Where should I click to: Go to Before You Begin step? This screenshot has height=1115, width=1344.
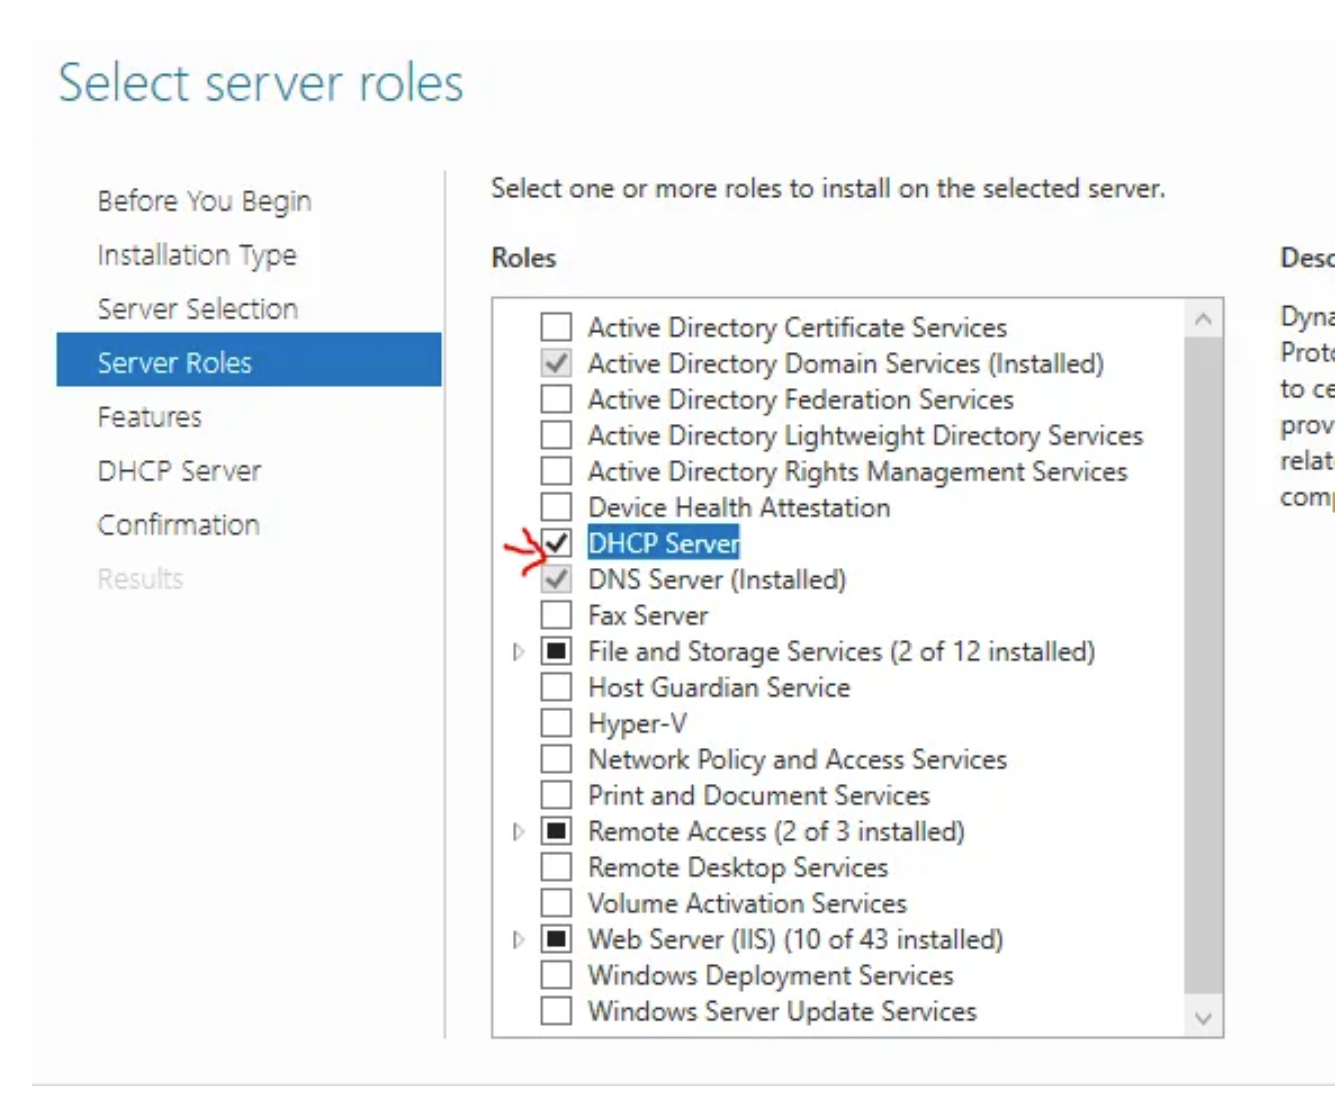coord(205,201)
